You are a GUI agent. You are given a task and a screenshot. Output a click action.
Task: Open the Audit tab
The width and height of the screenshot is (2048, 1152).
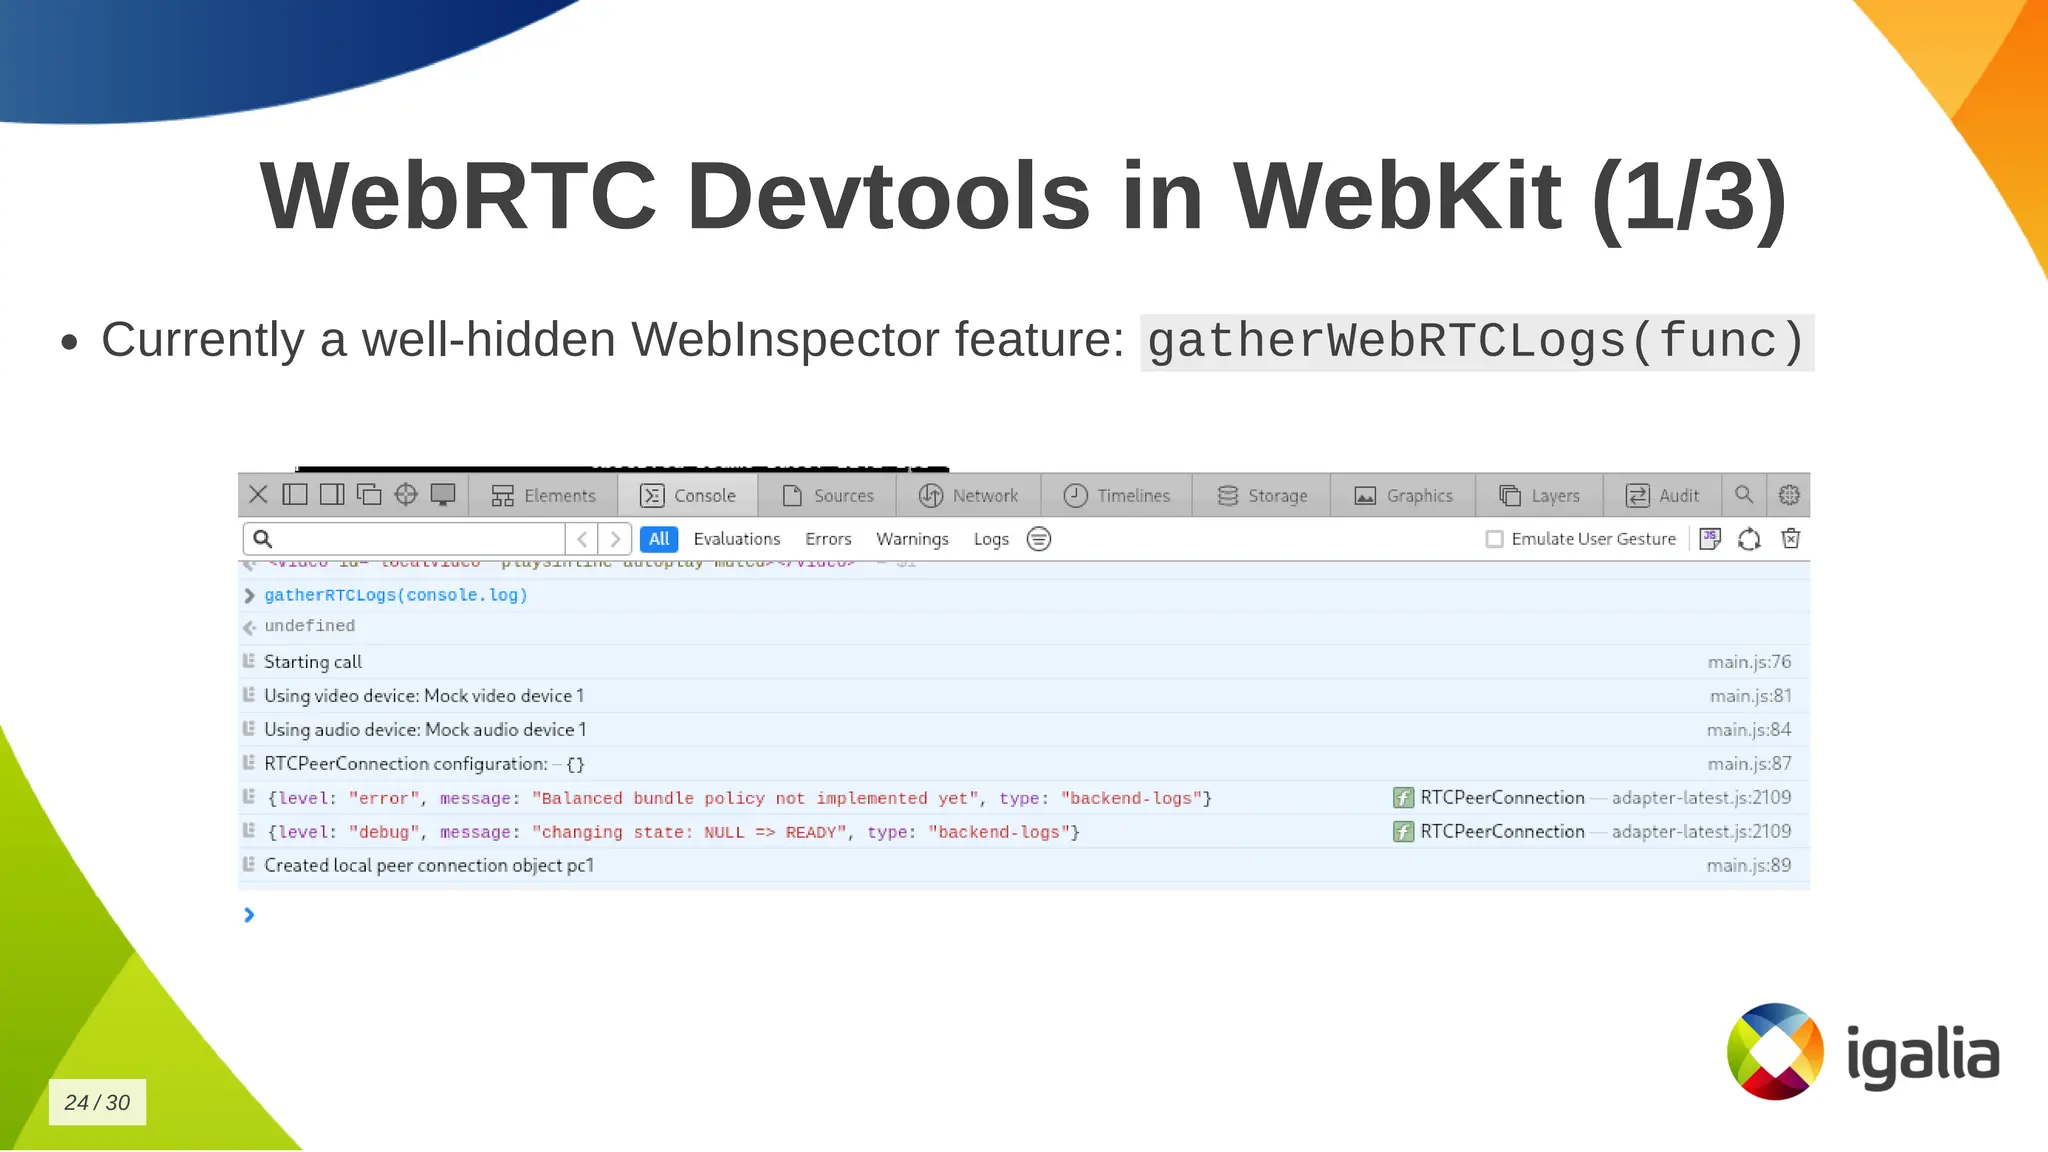coord(1662,495)
